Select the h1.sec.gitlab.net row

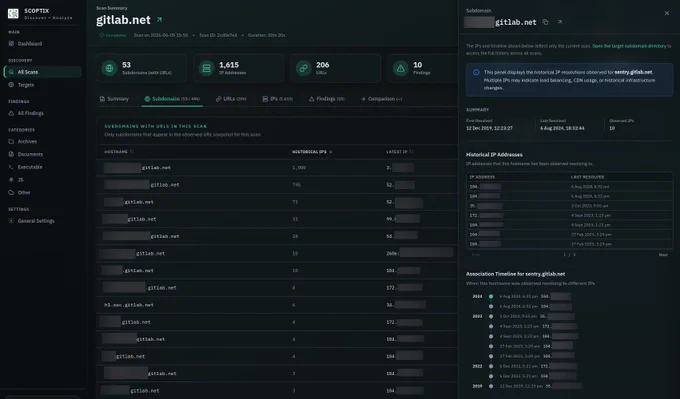(277, 305)
